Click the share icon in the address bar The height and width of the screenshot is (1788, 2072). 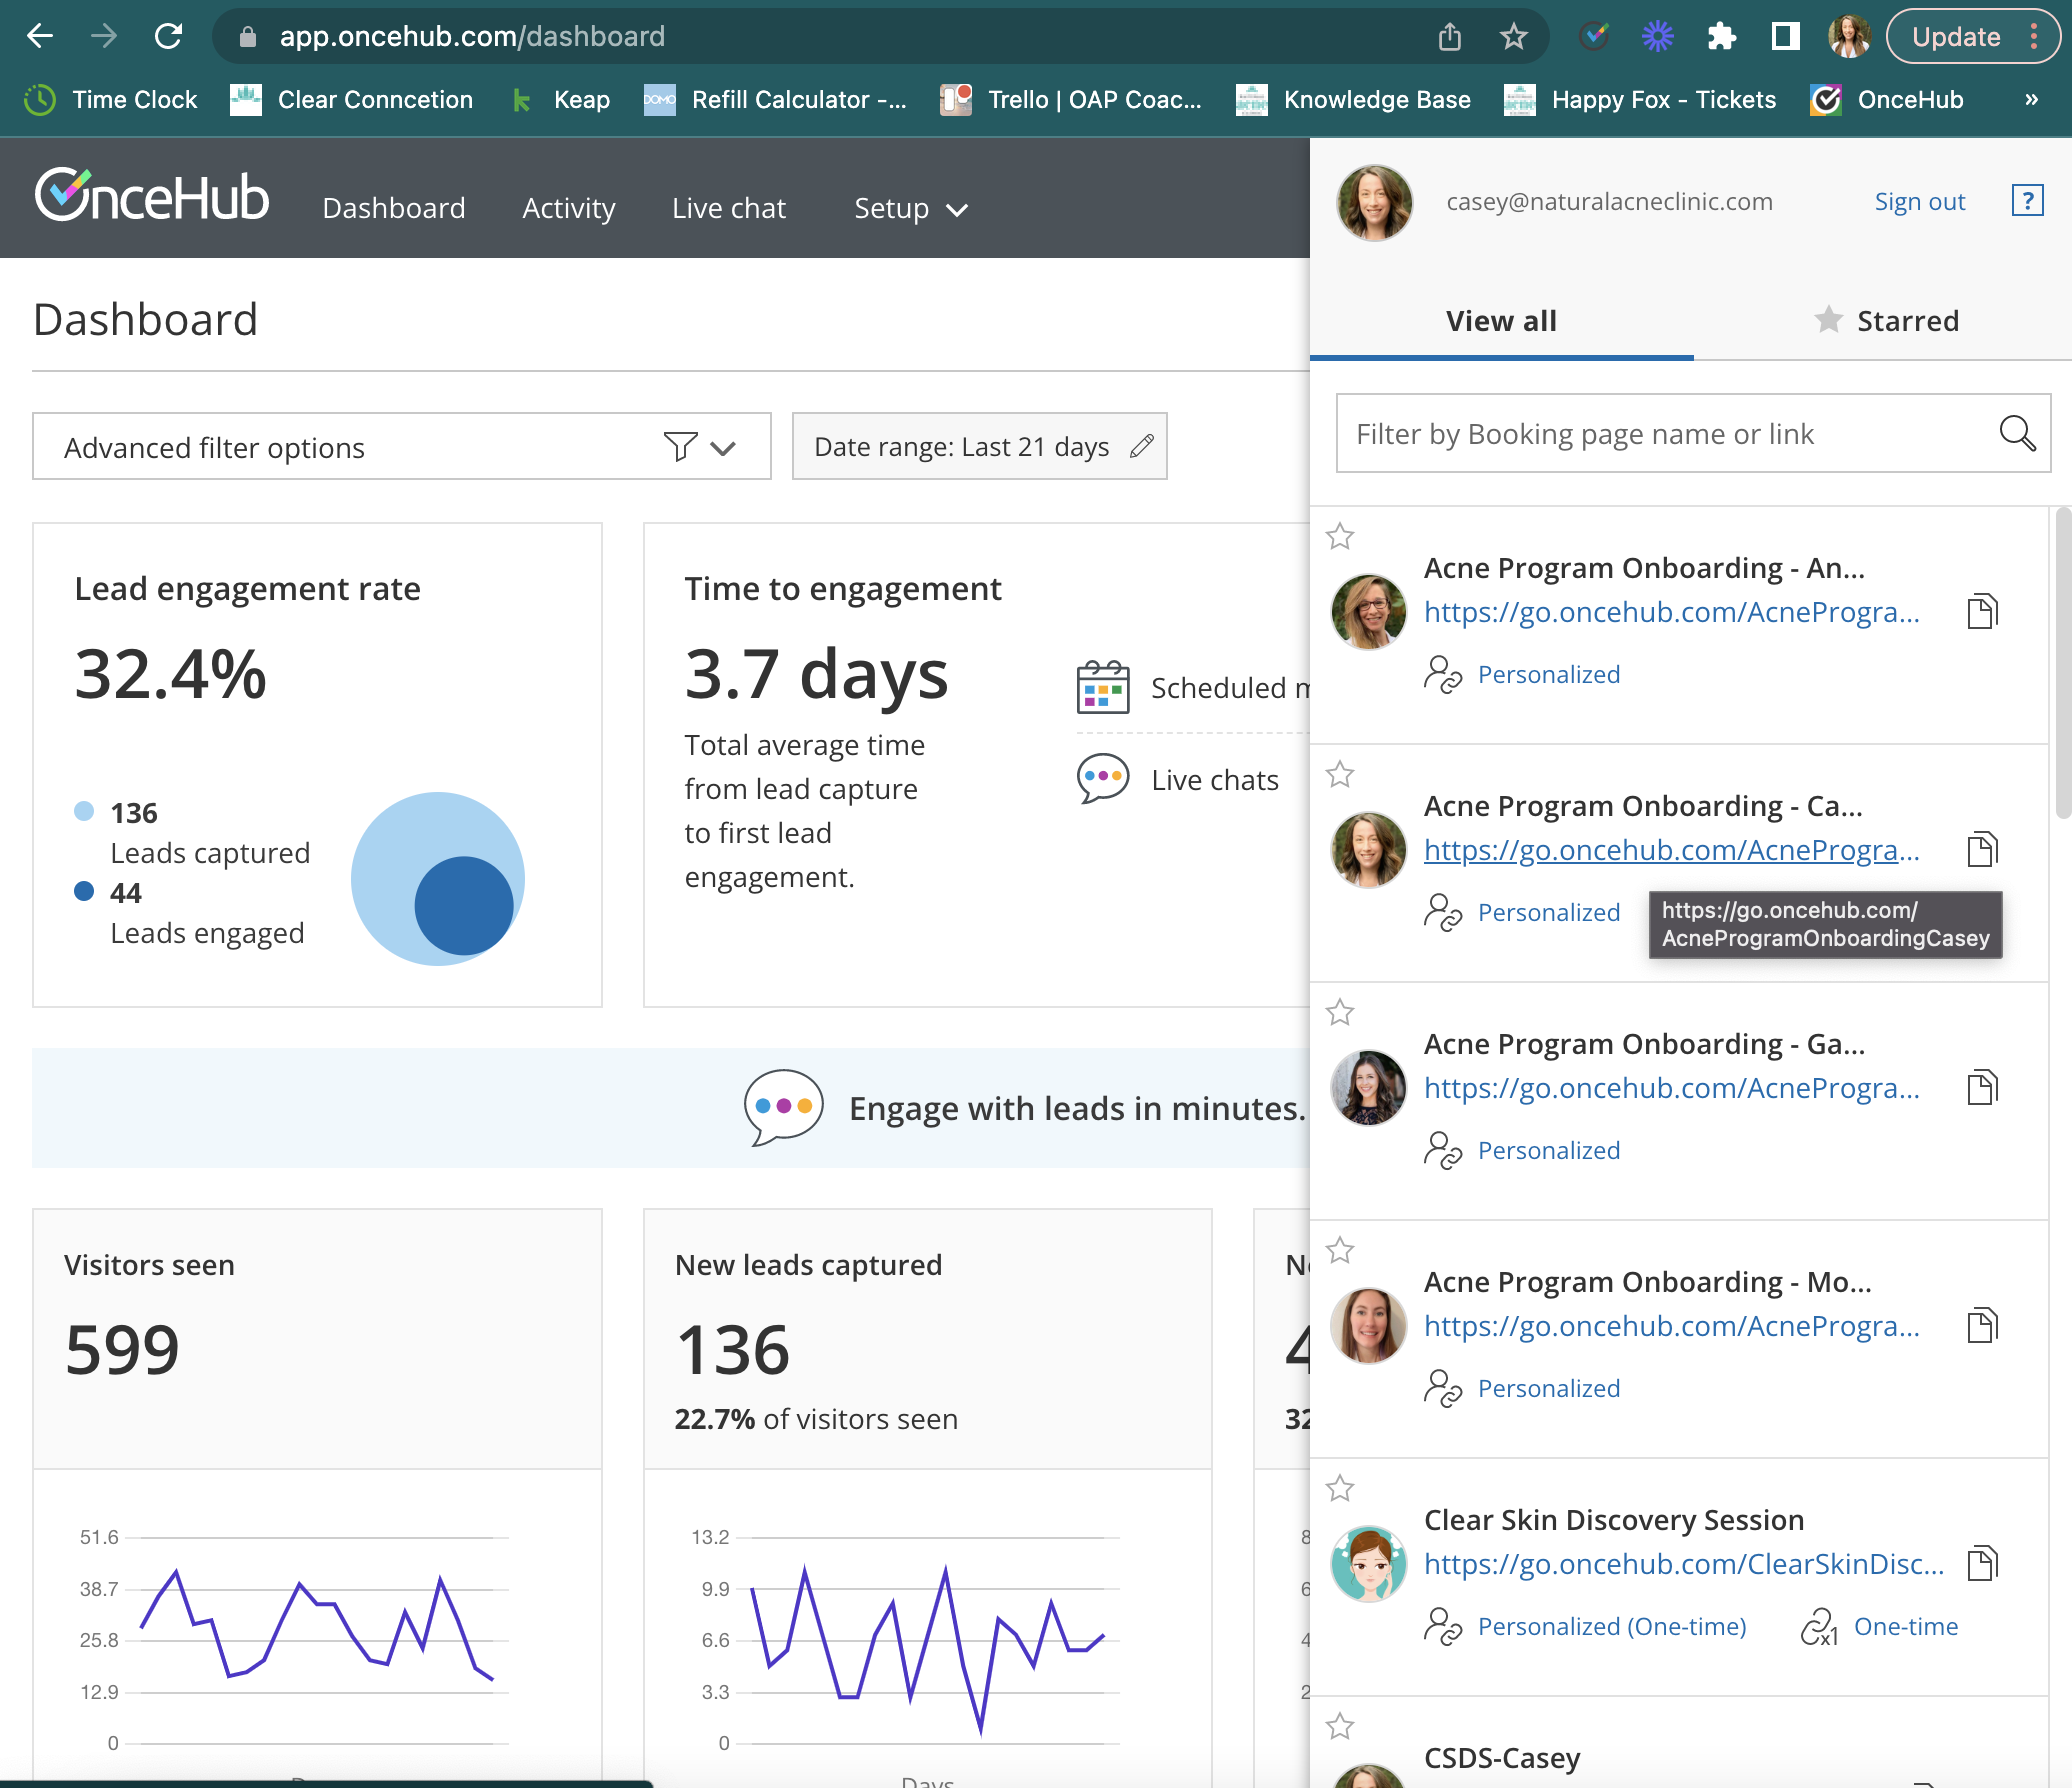(1449, 37)
